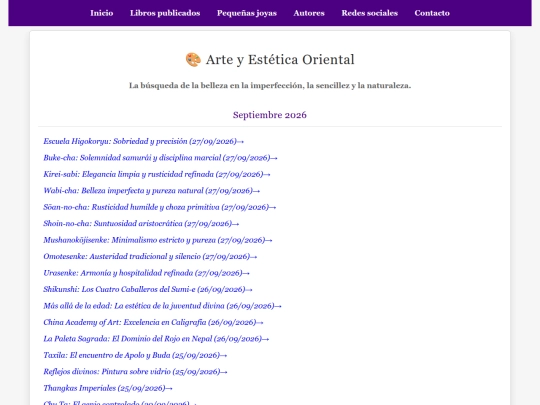The width and height of the screenshot is (540, 405).
Task: Open Mushanokōjisenke: Minimalismo estricto article
Action: (x=158, y=240)
